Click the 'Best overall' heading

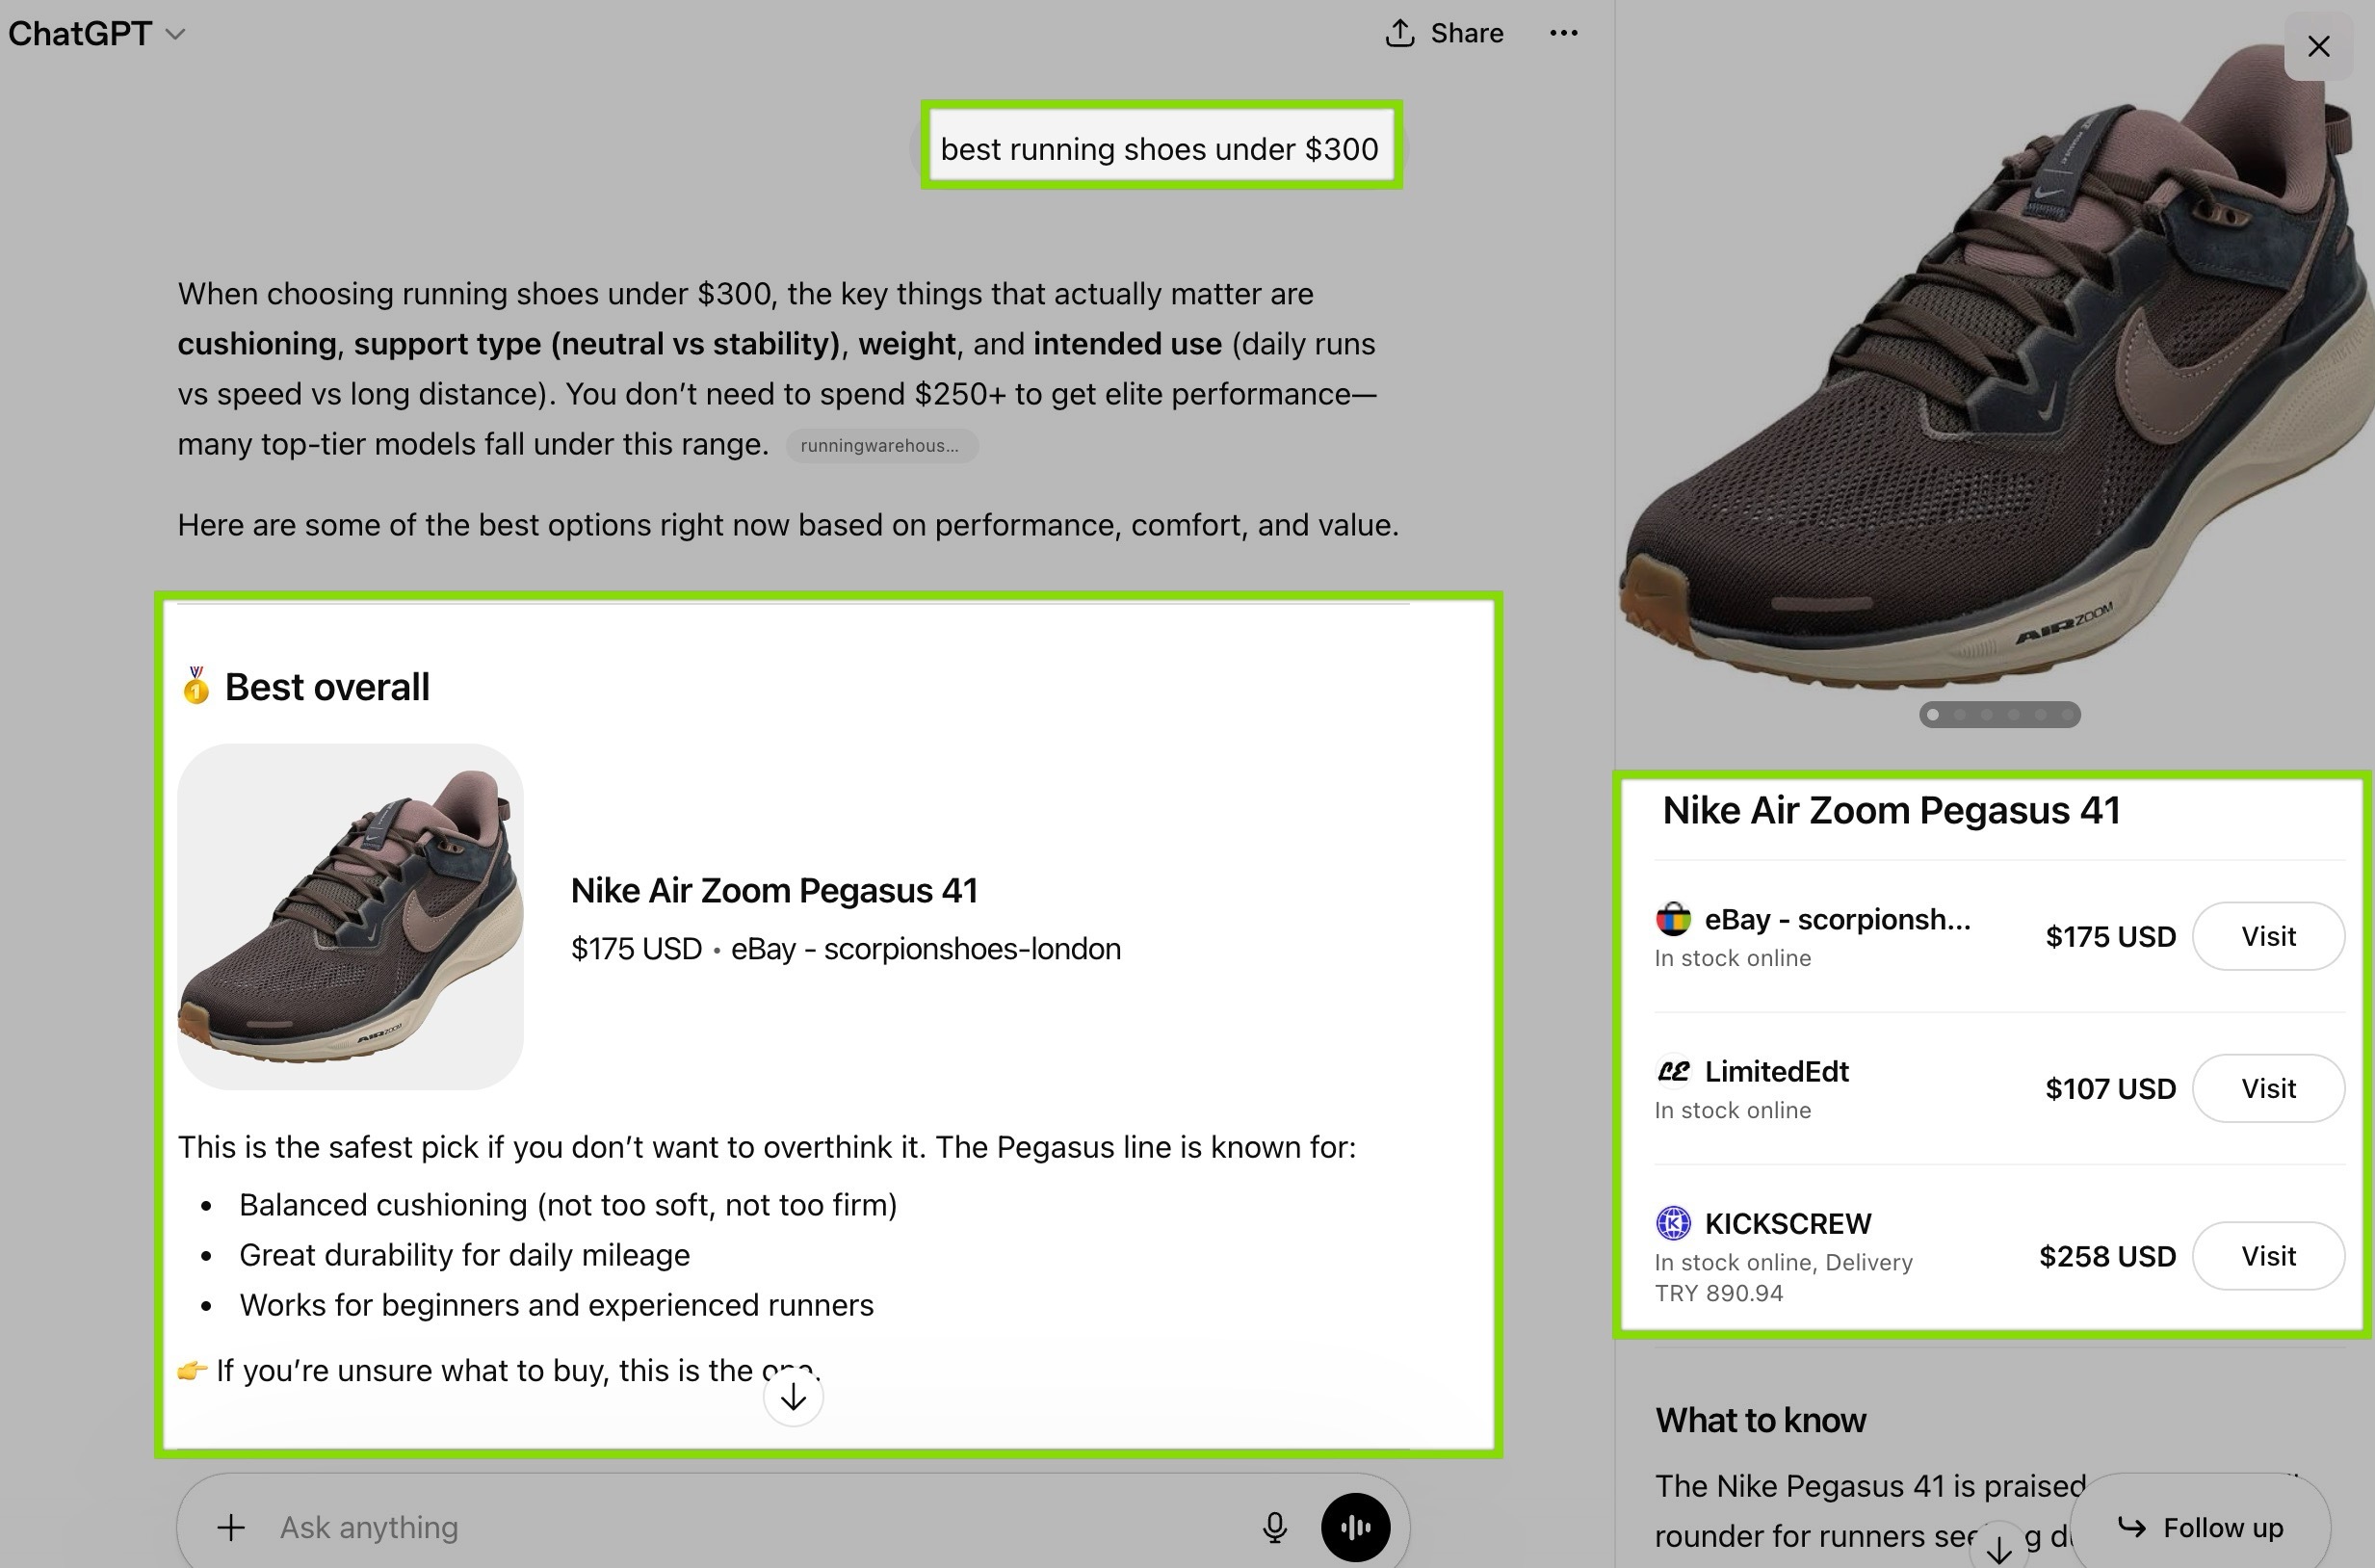pyautogui.click(x=326, y=687)
